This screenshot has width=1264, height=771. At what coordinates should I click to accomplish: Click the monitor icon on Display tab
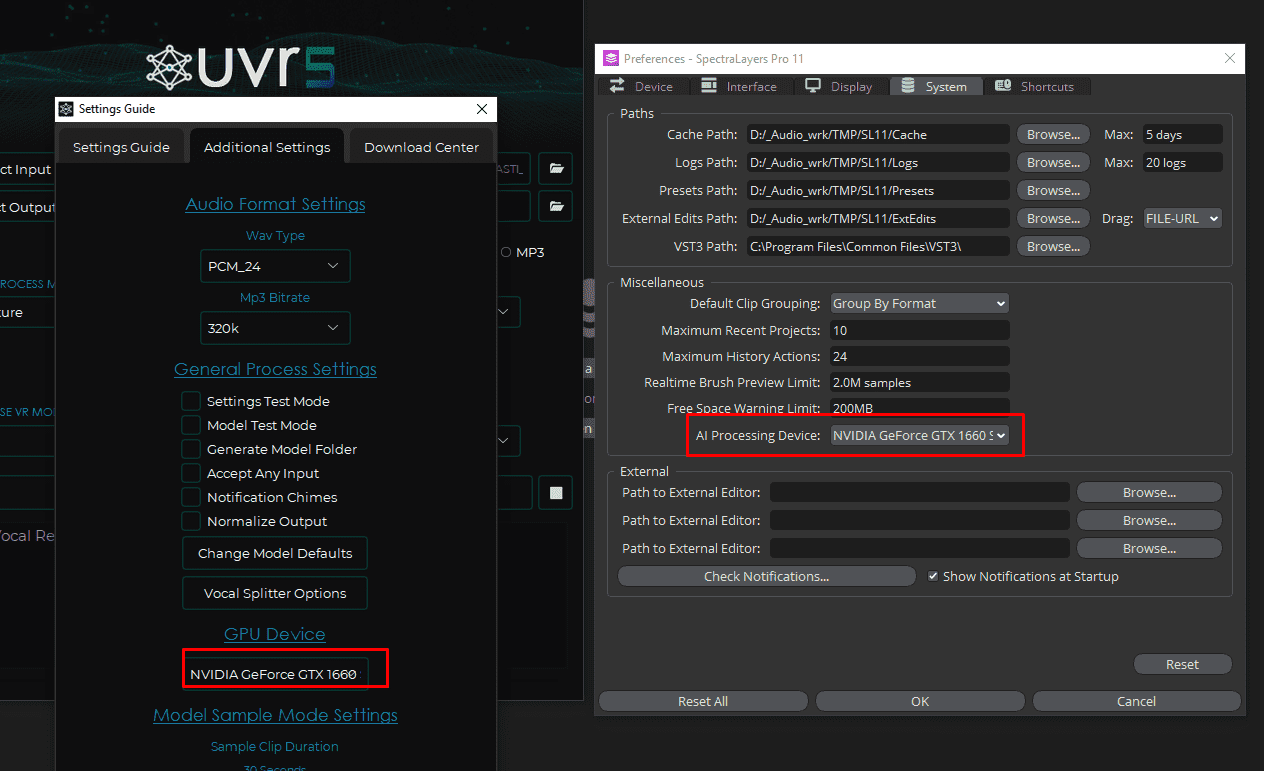click(813, 87)
